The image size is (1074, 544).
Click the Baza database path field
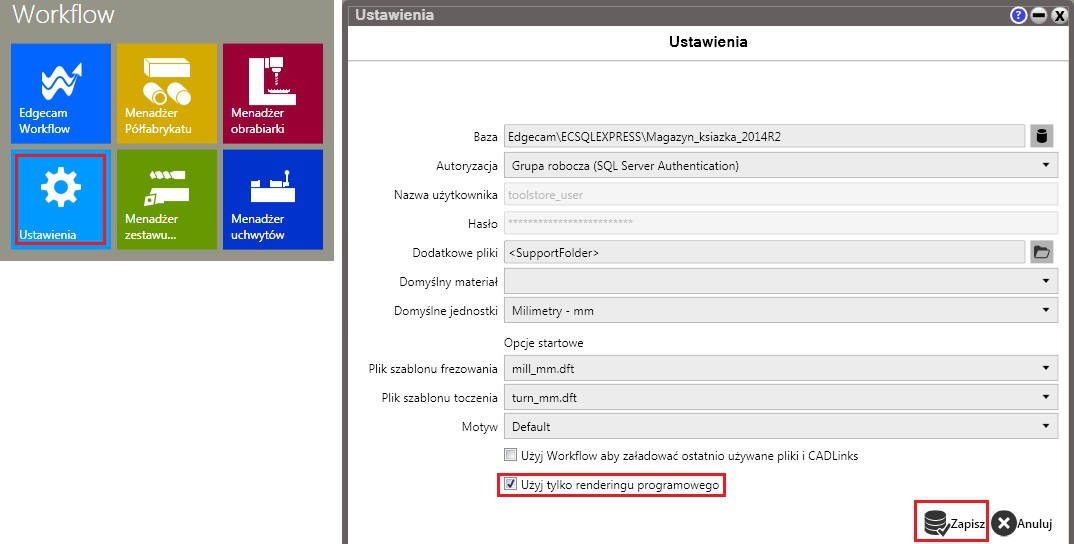(x=764, y=136)
